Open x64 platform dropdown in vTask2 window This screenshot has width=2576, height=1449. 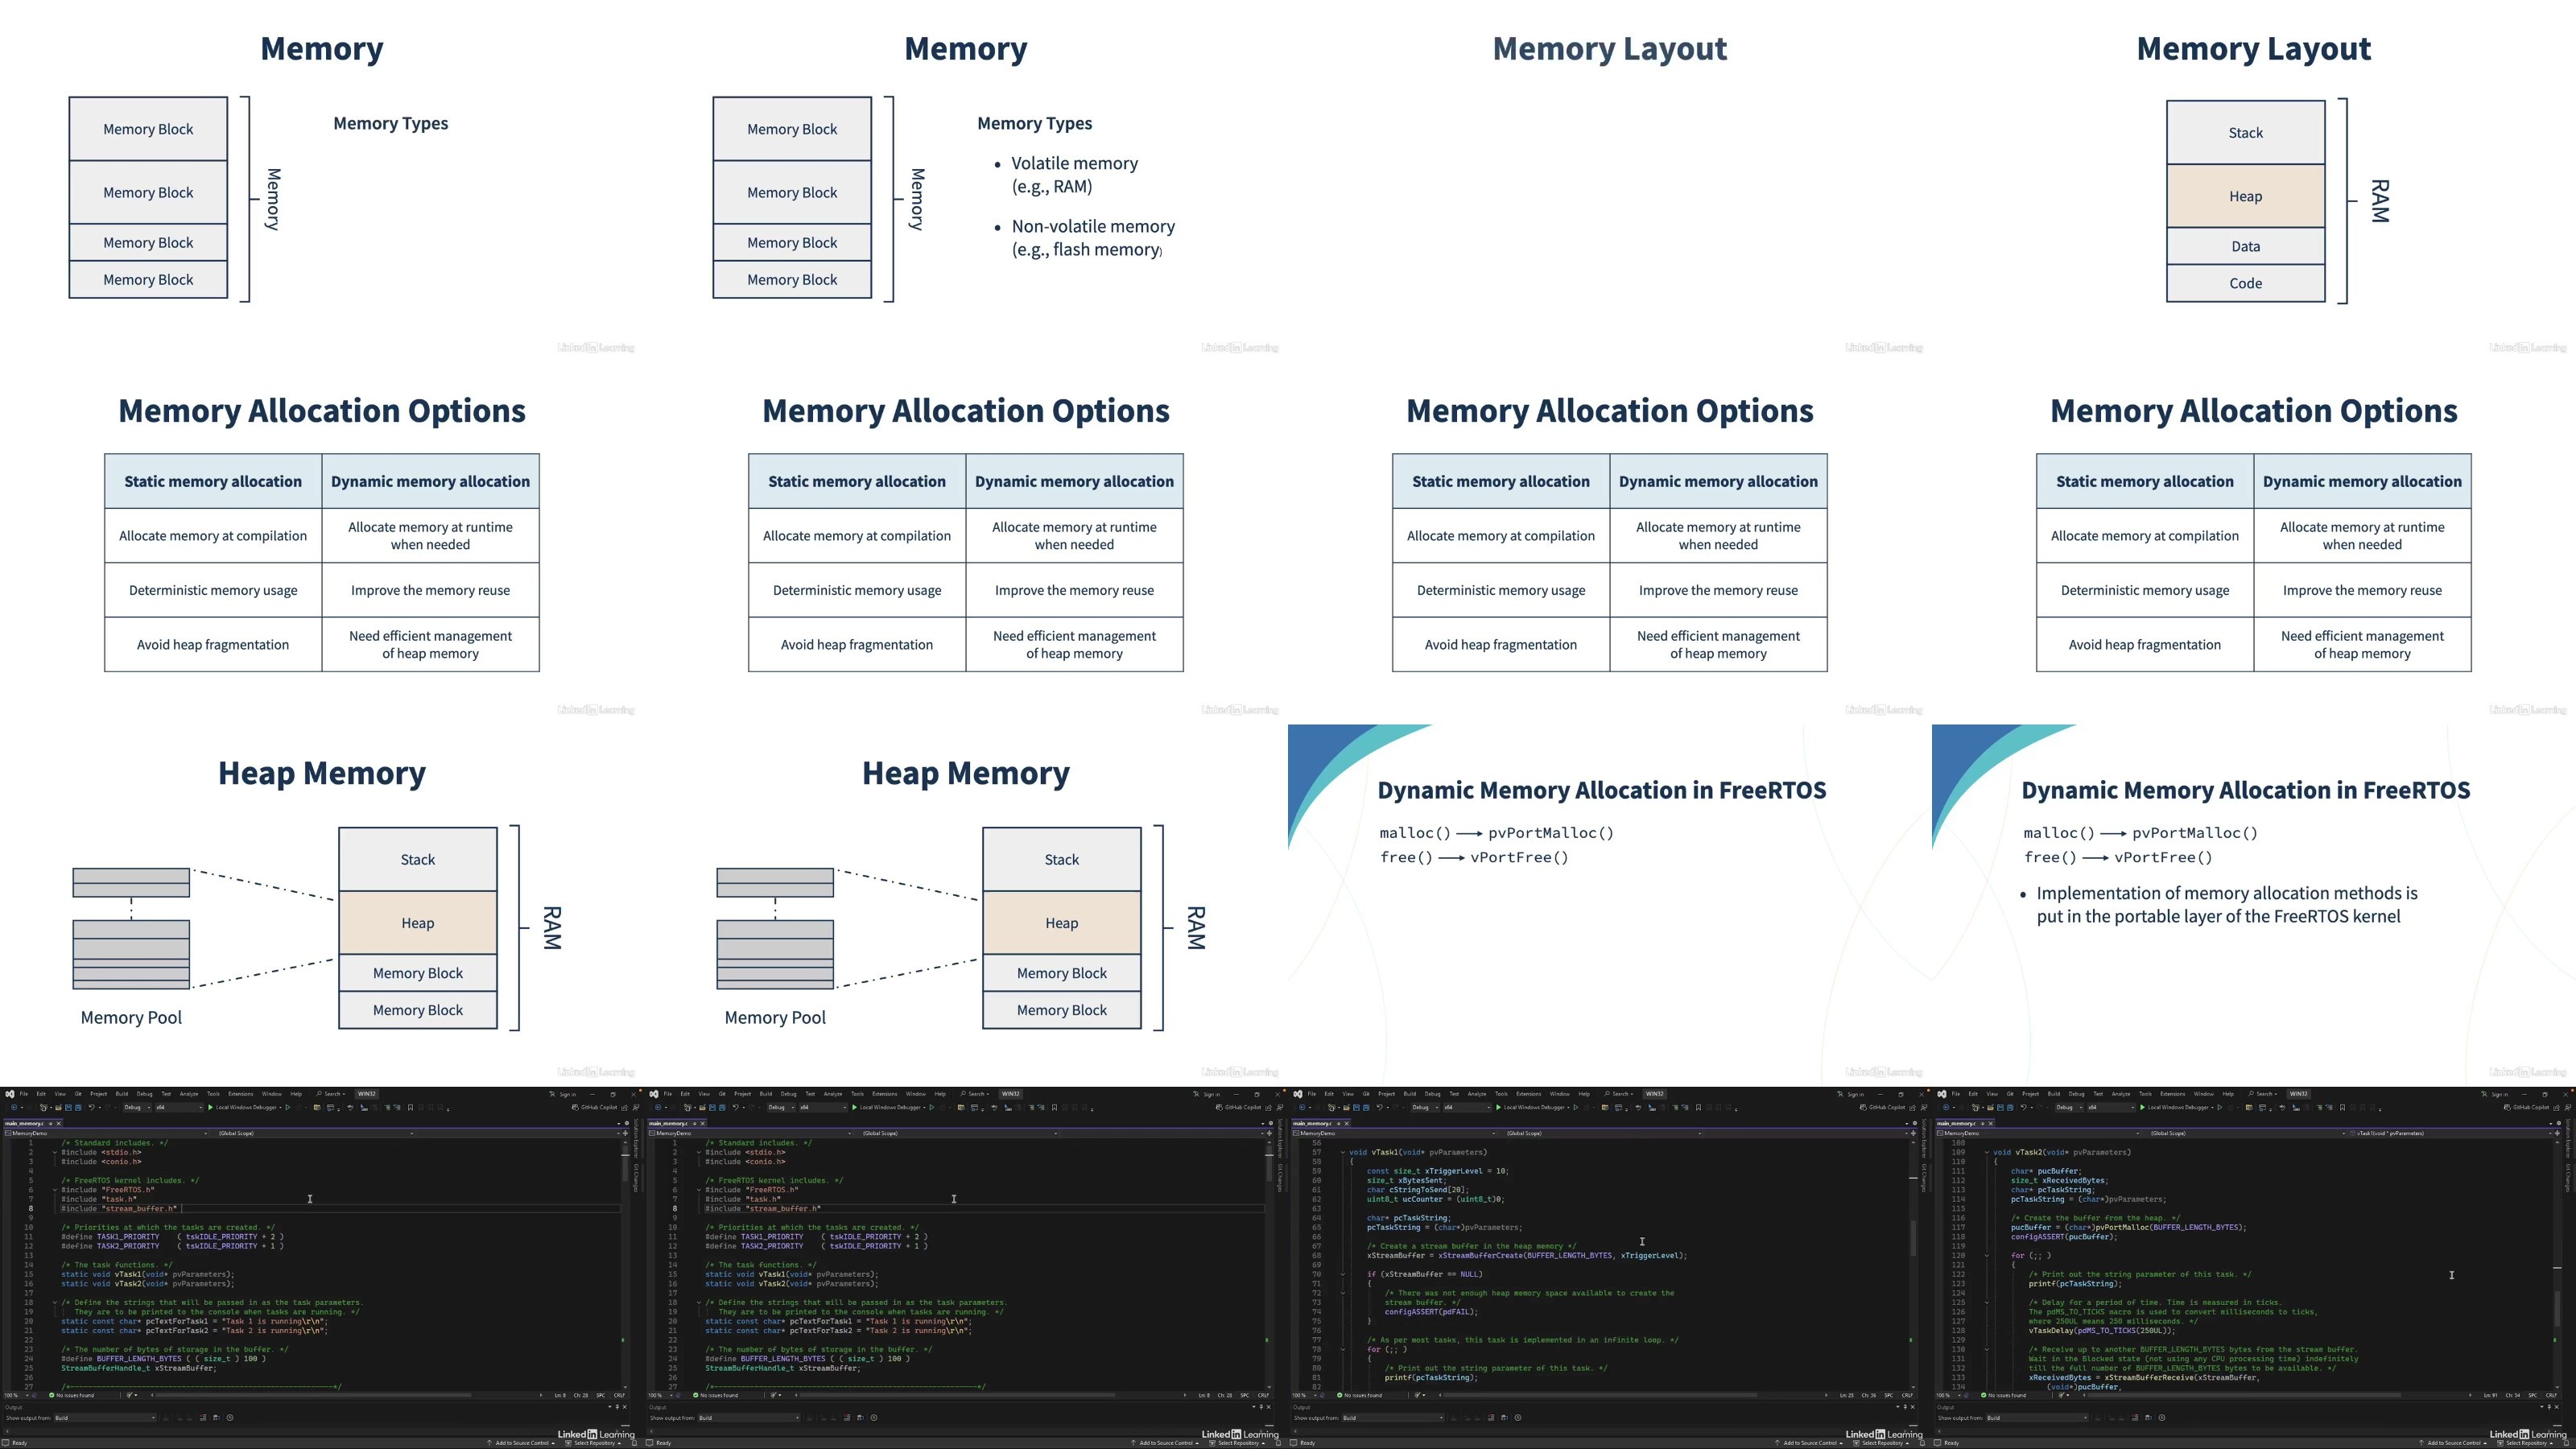tap(2111, 1108)
